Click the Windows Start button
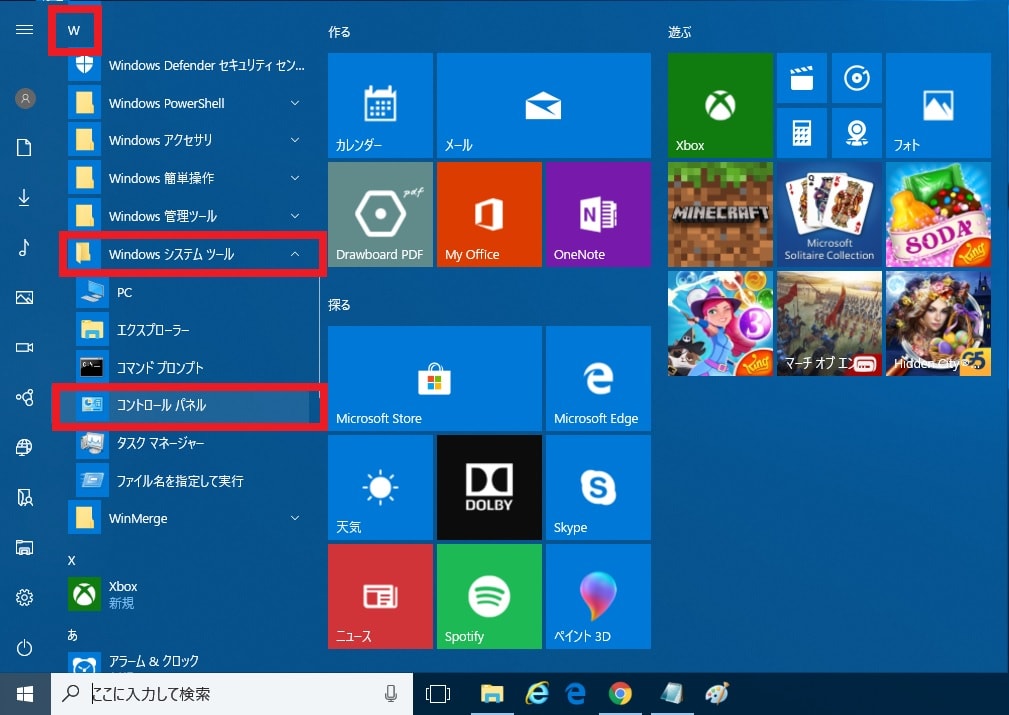Image resolution: width=1009 pixels, height=715 pixels. 25,694
